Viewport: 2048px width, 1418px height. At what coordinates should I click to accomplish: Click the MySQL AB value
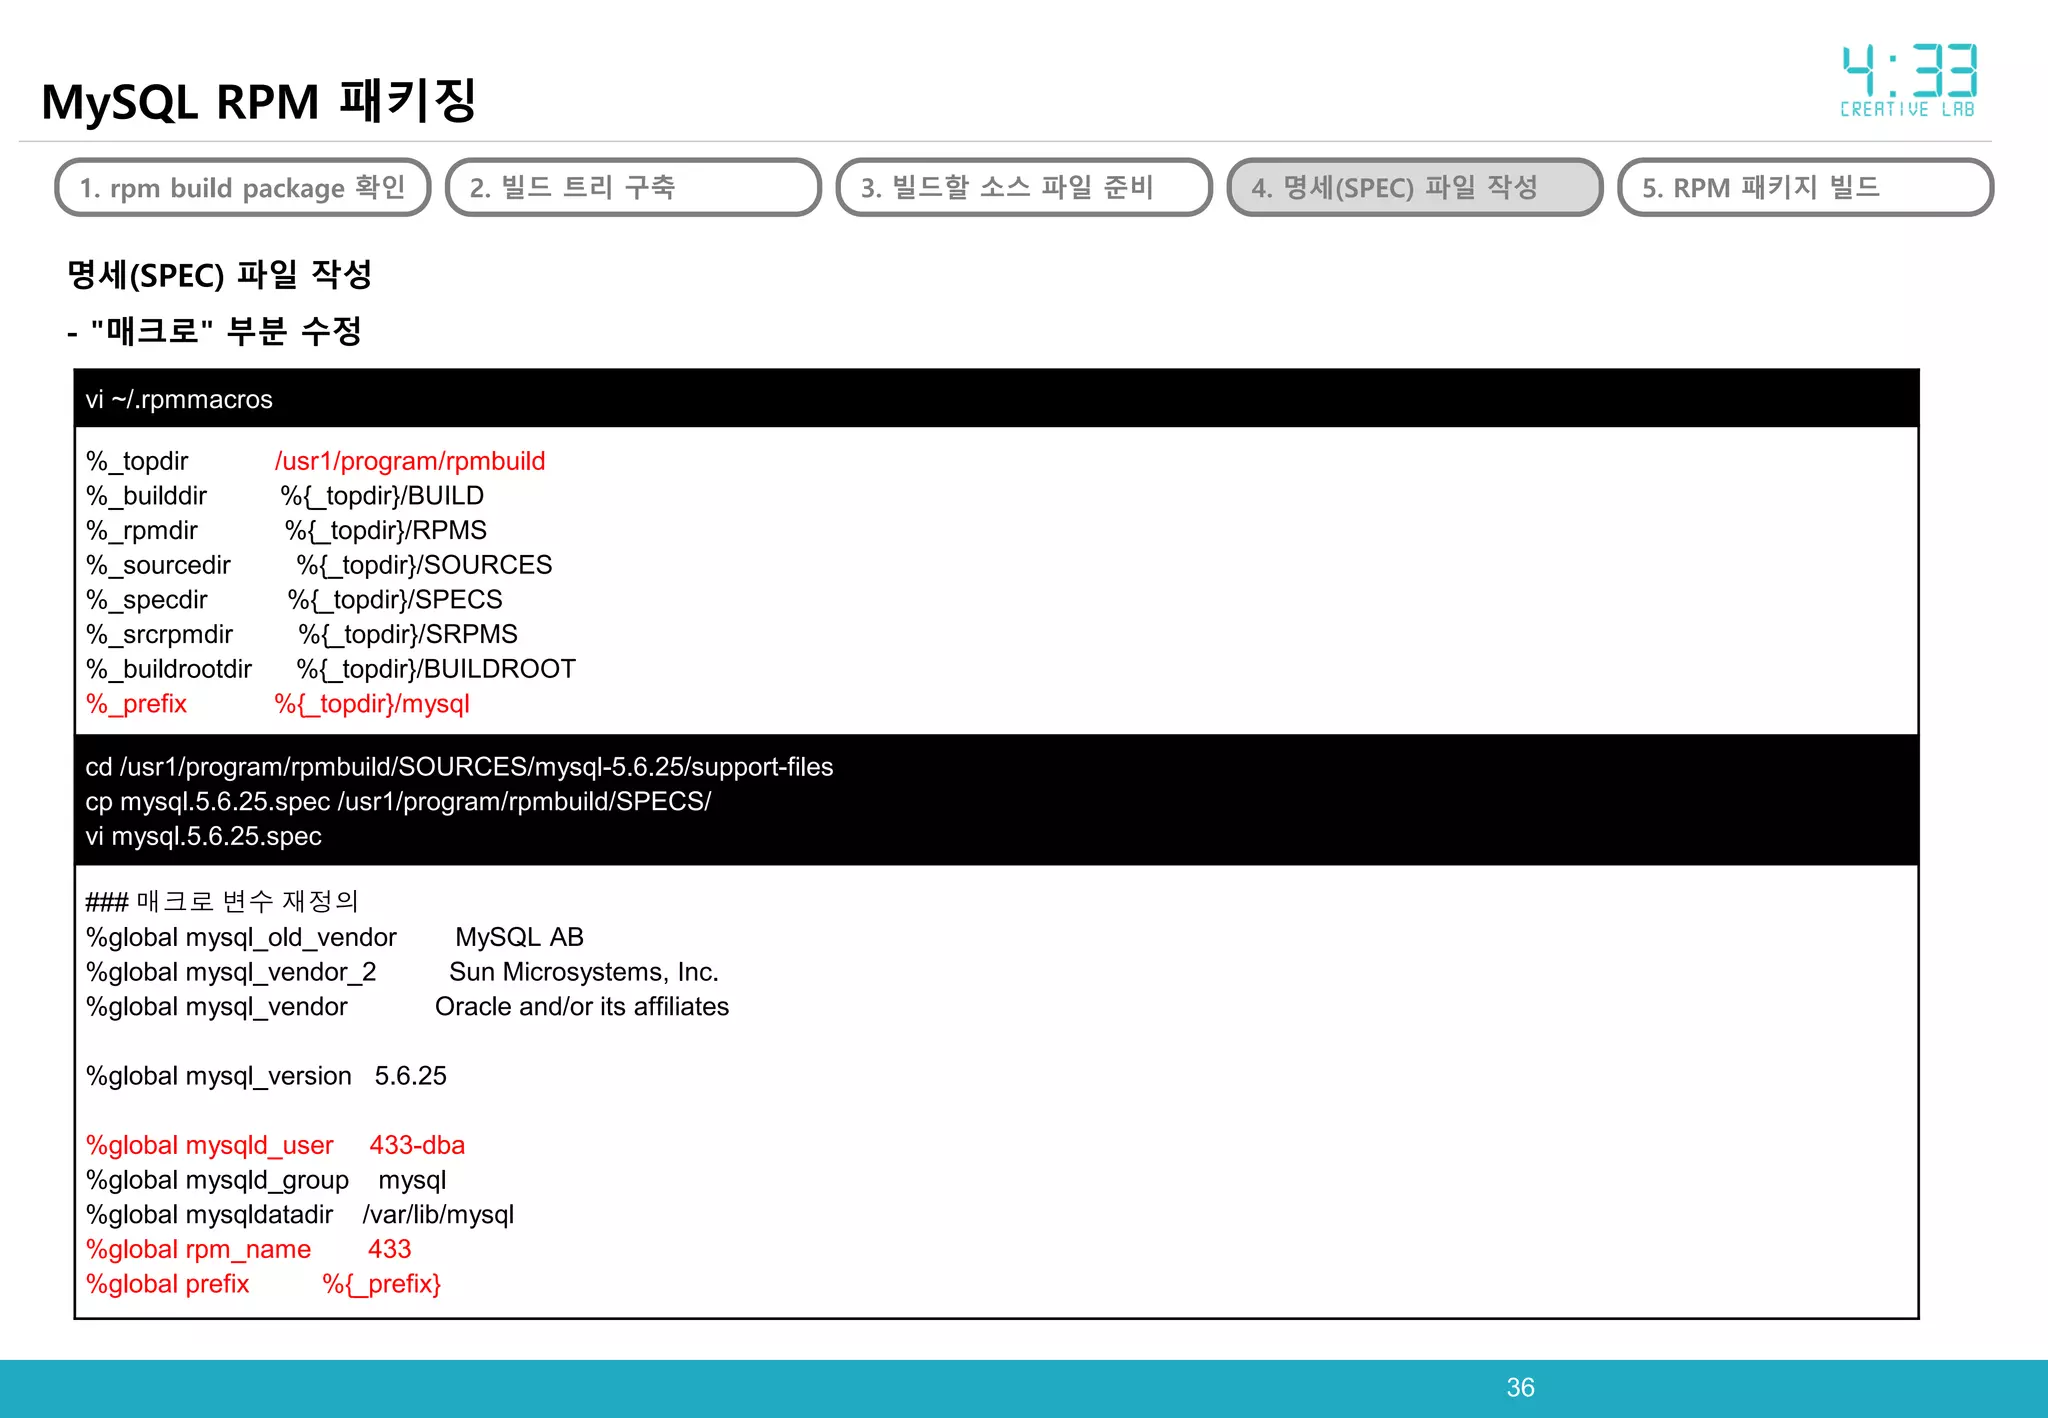coord(519,937)
